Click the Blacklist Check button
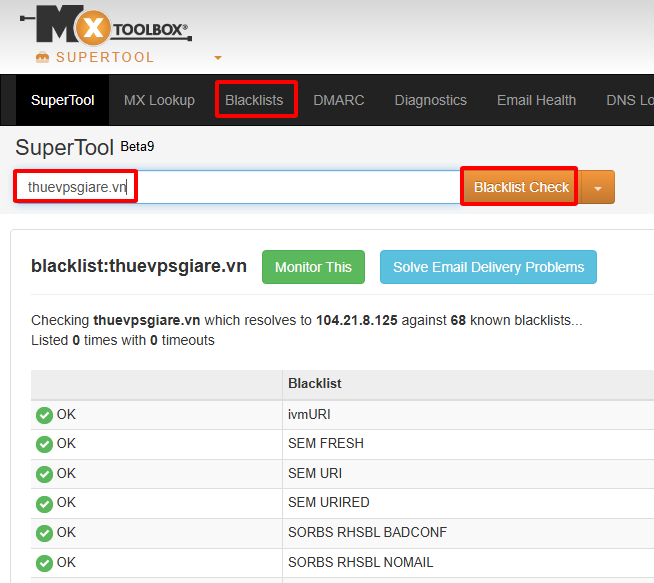This screenshot has height=583, width=654. (x=521, y=187)
